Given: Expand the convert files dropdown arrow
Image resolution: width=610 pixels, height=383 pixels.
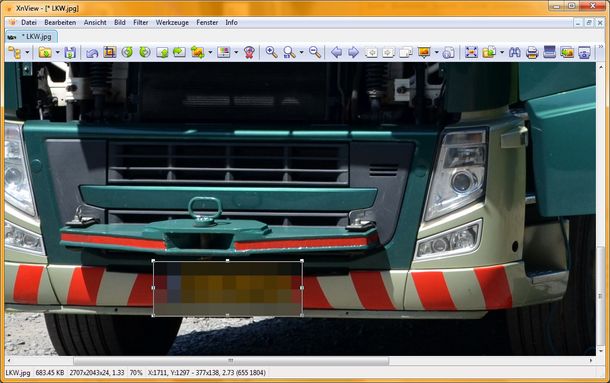Looking at the screenshot, I should pos(502,52).
